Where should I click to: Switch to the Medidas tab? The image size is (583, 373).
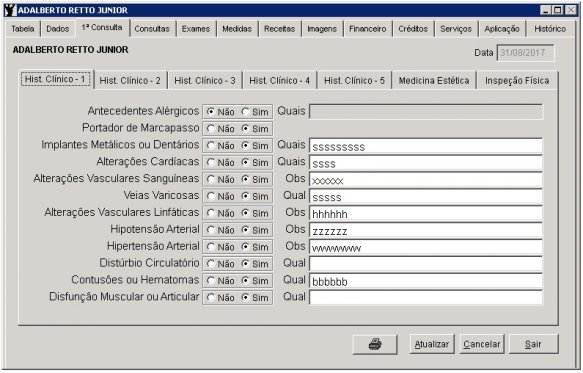click(237, 29)
